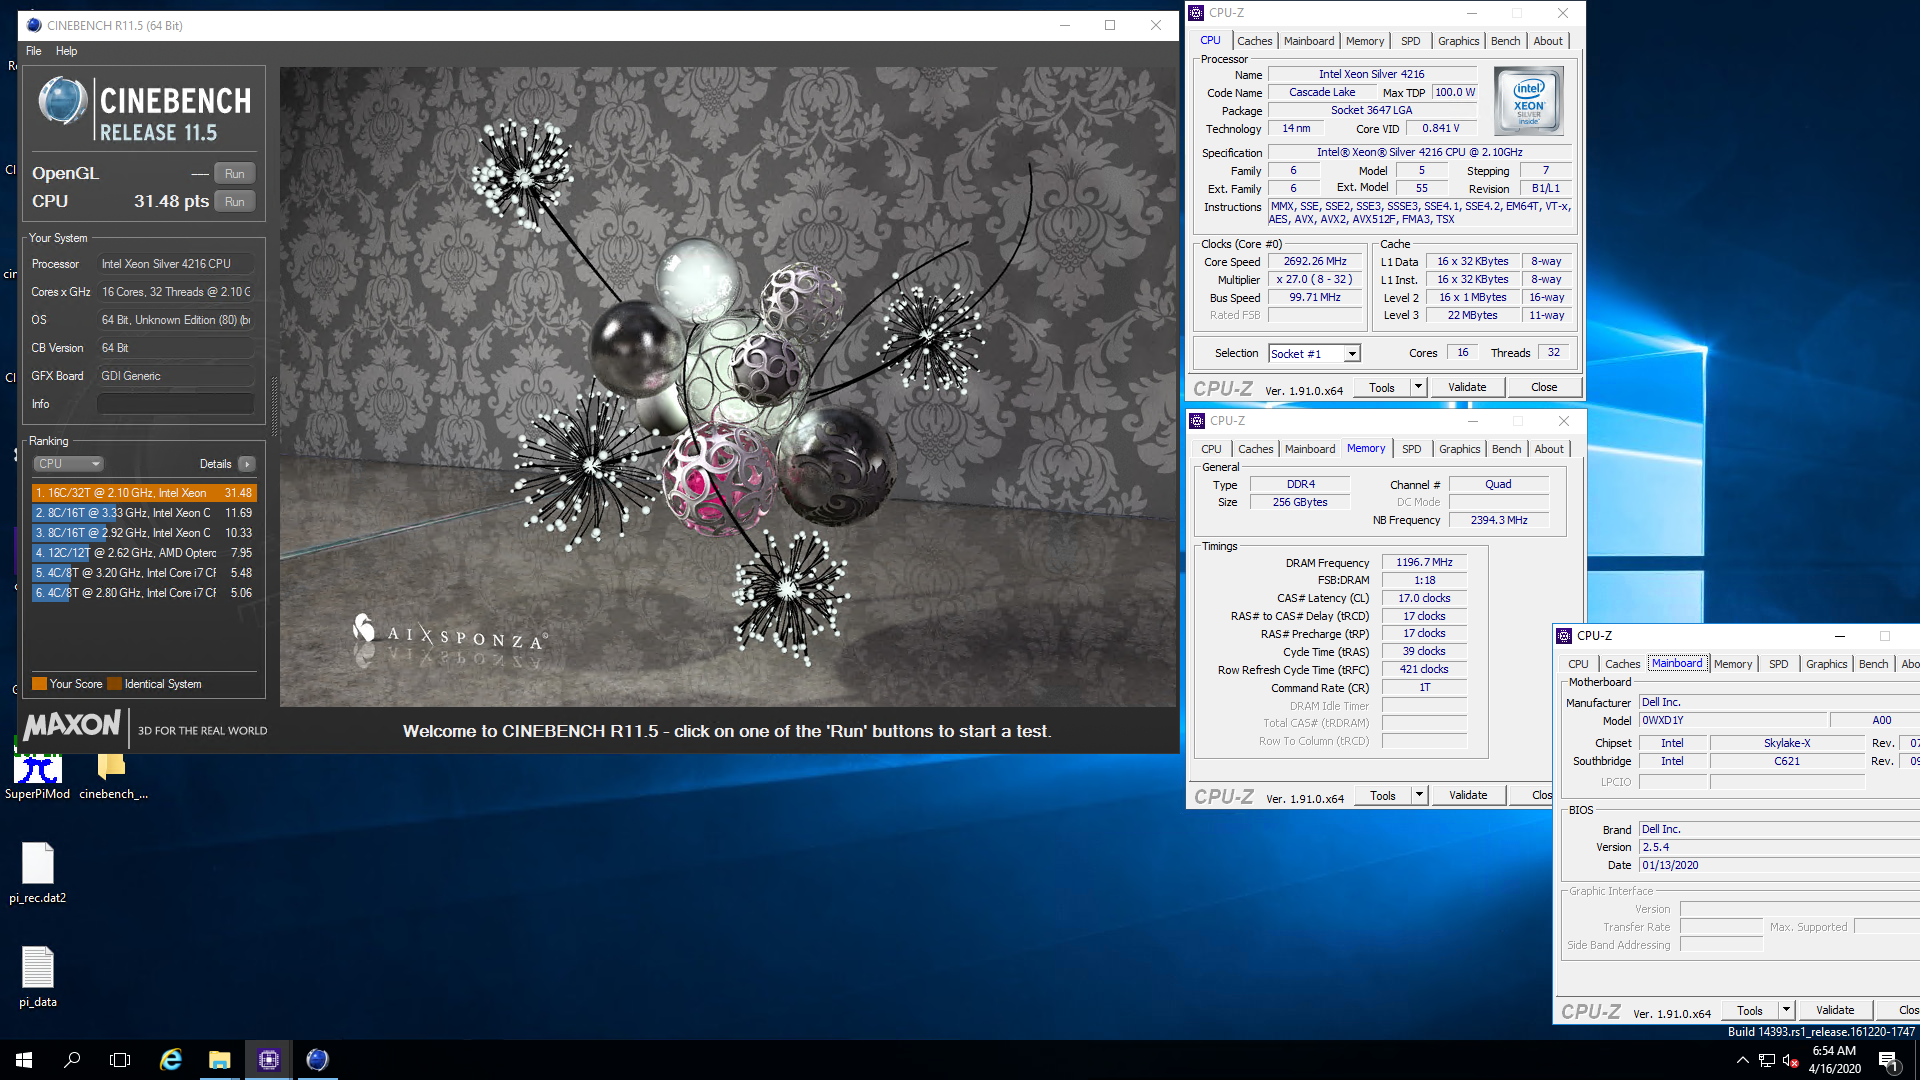Open taskbar search magnifier

coord(72,1060)
